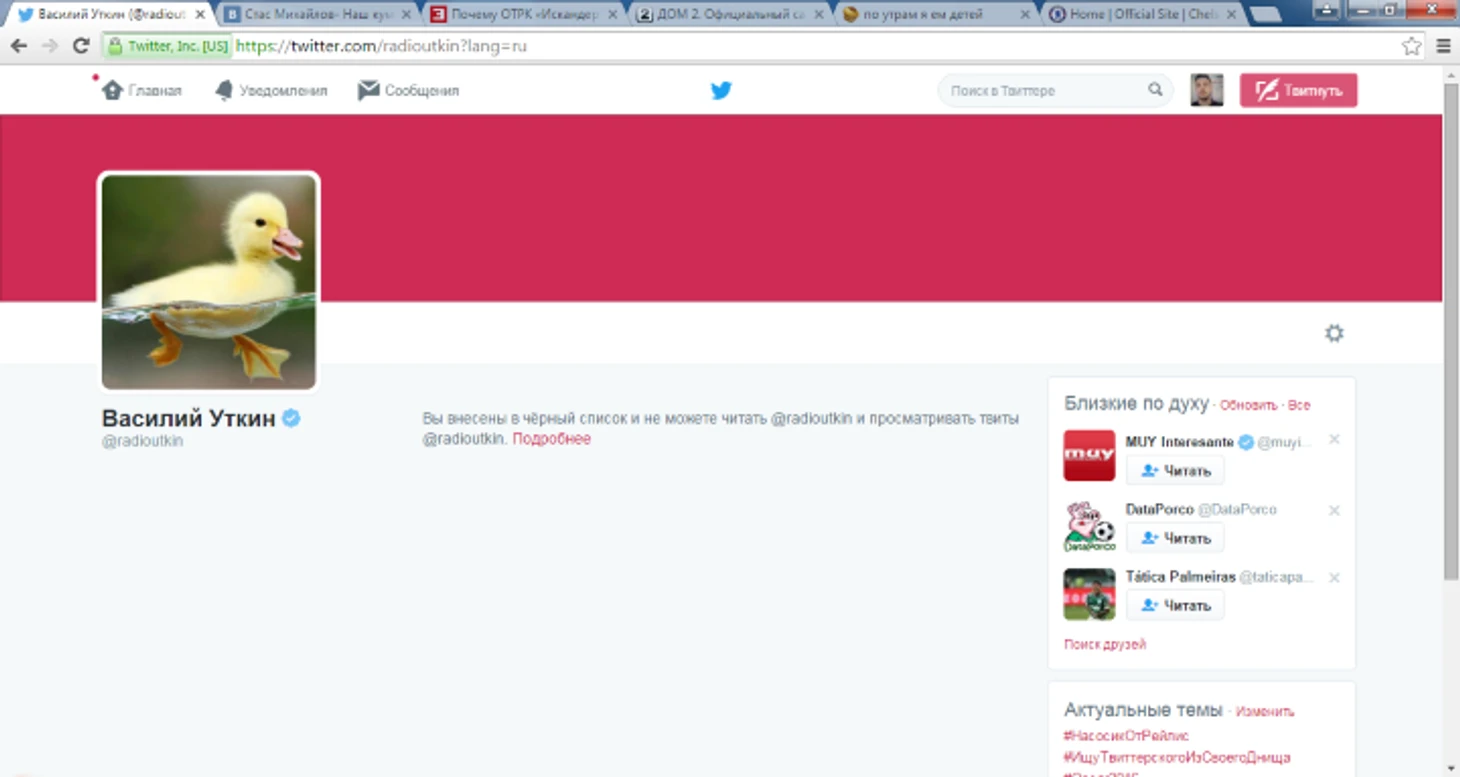1460x777 pixels.
Task: Open Tática Palmeiras avatar
Action: (1089, 594)
